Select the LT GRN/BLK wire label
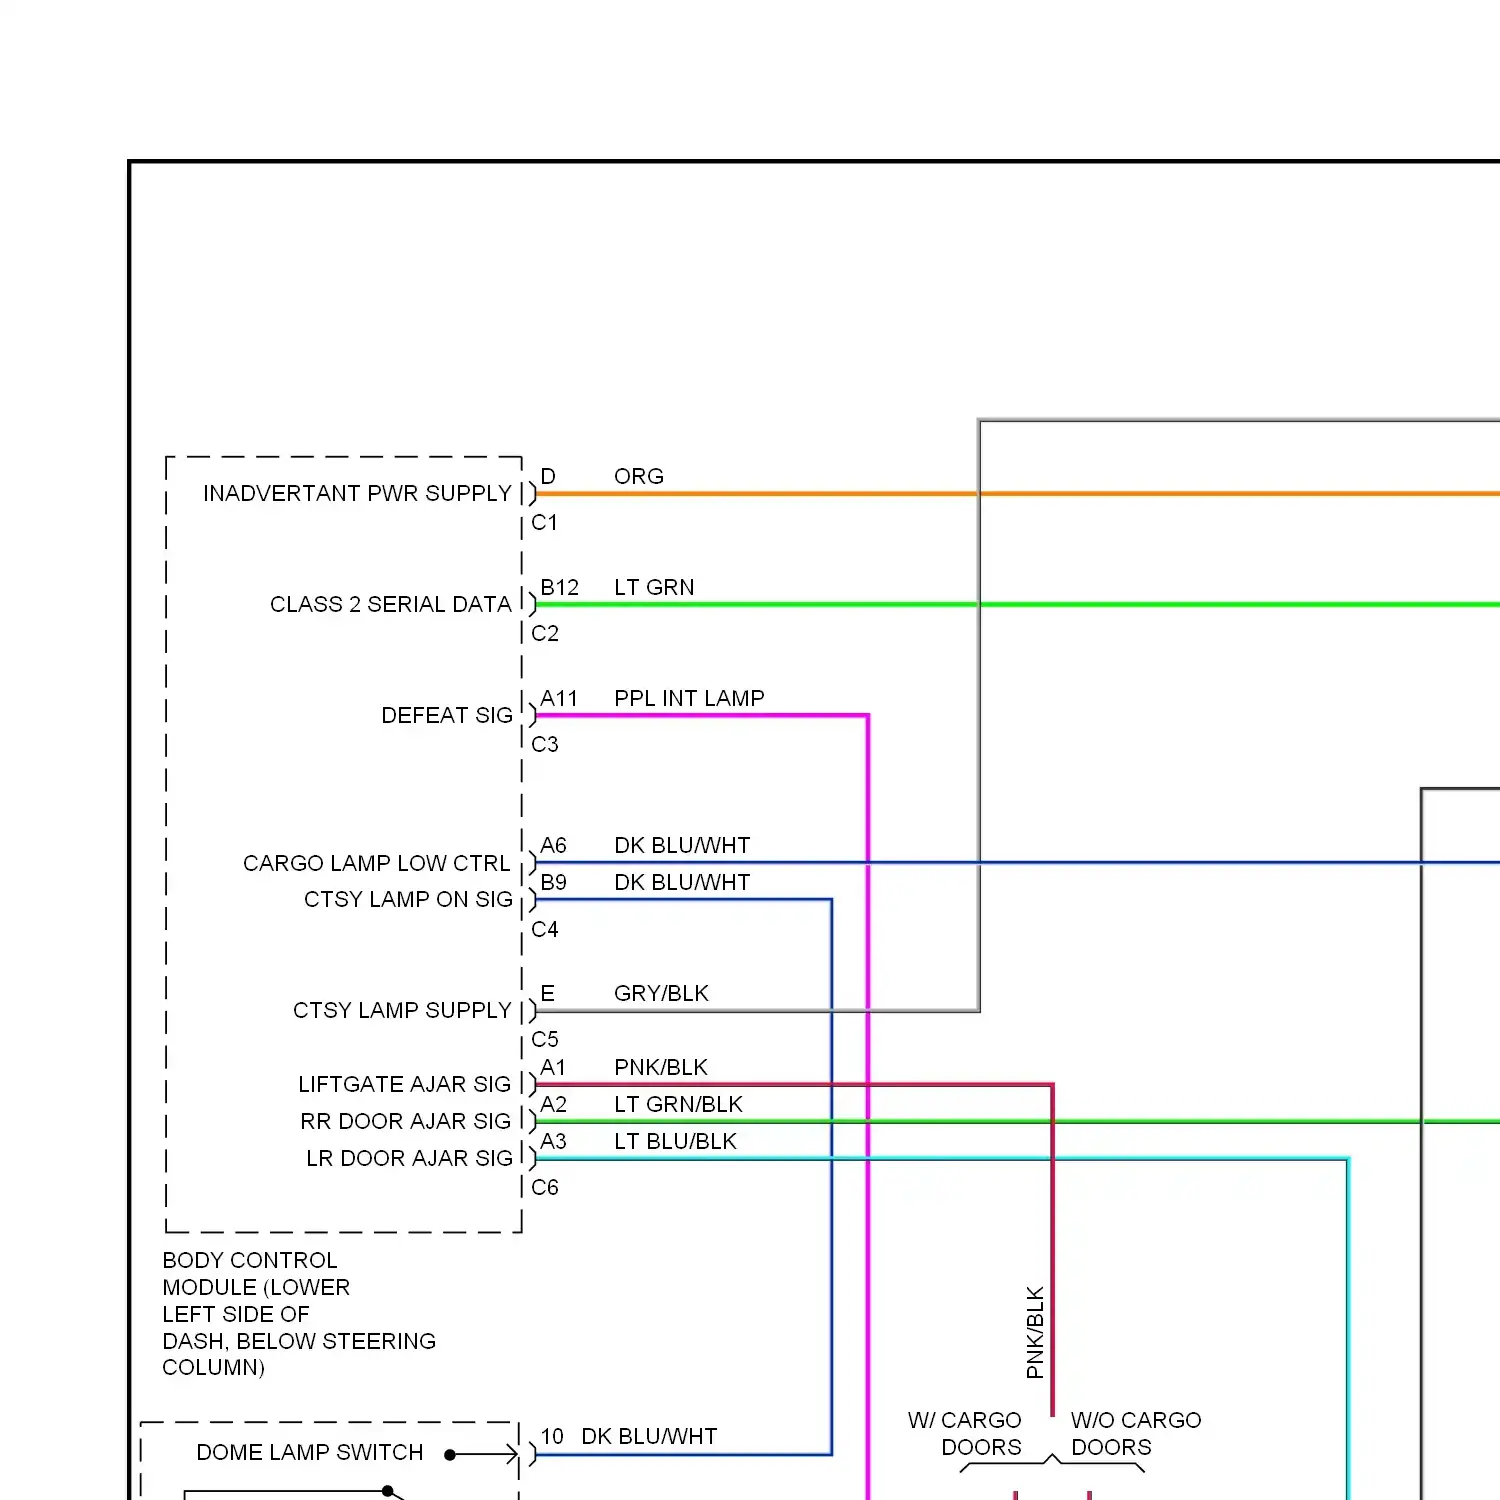 (x=678, y=1104)
